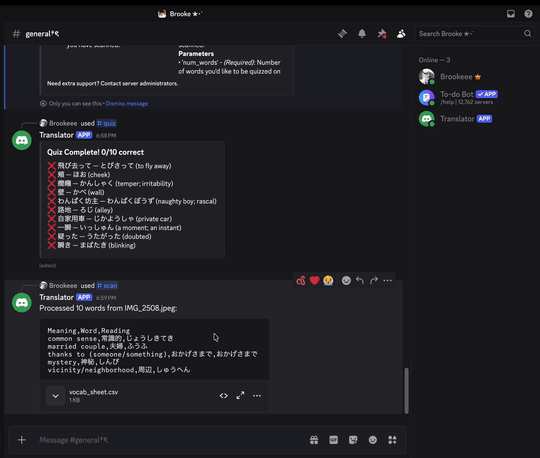Screen dimensions: 540x458
Task: Click the Dismiss message link
Action: click(127, 104)
